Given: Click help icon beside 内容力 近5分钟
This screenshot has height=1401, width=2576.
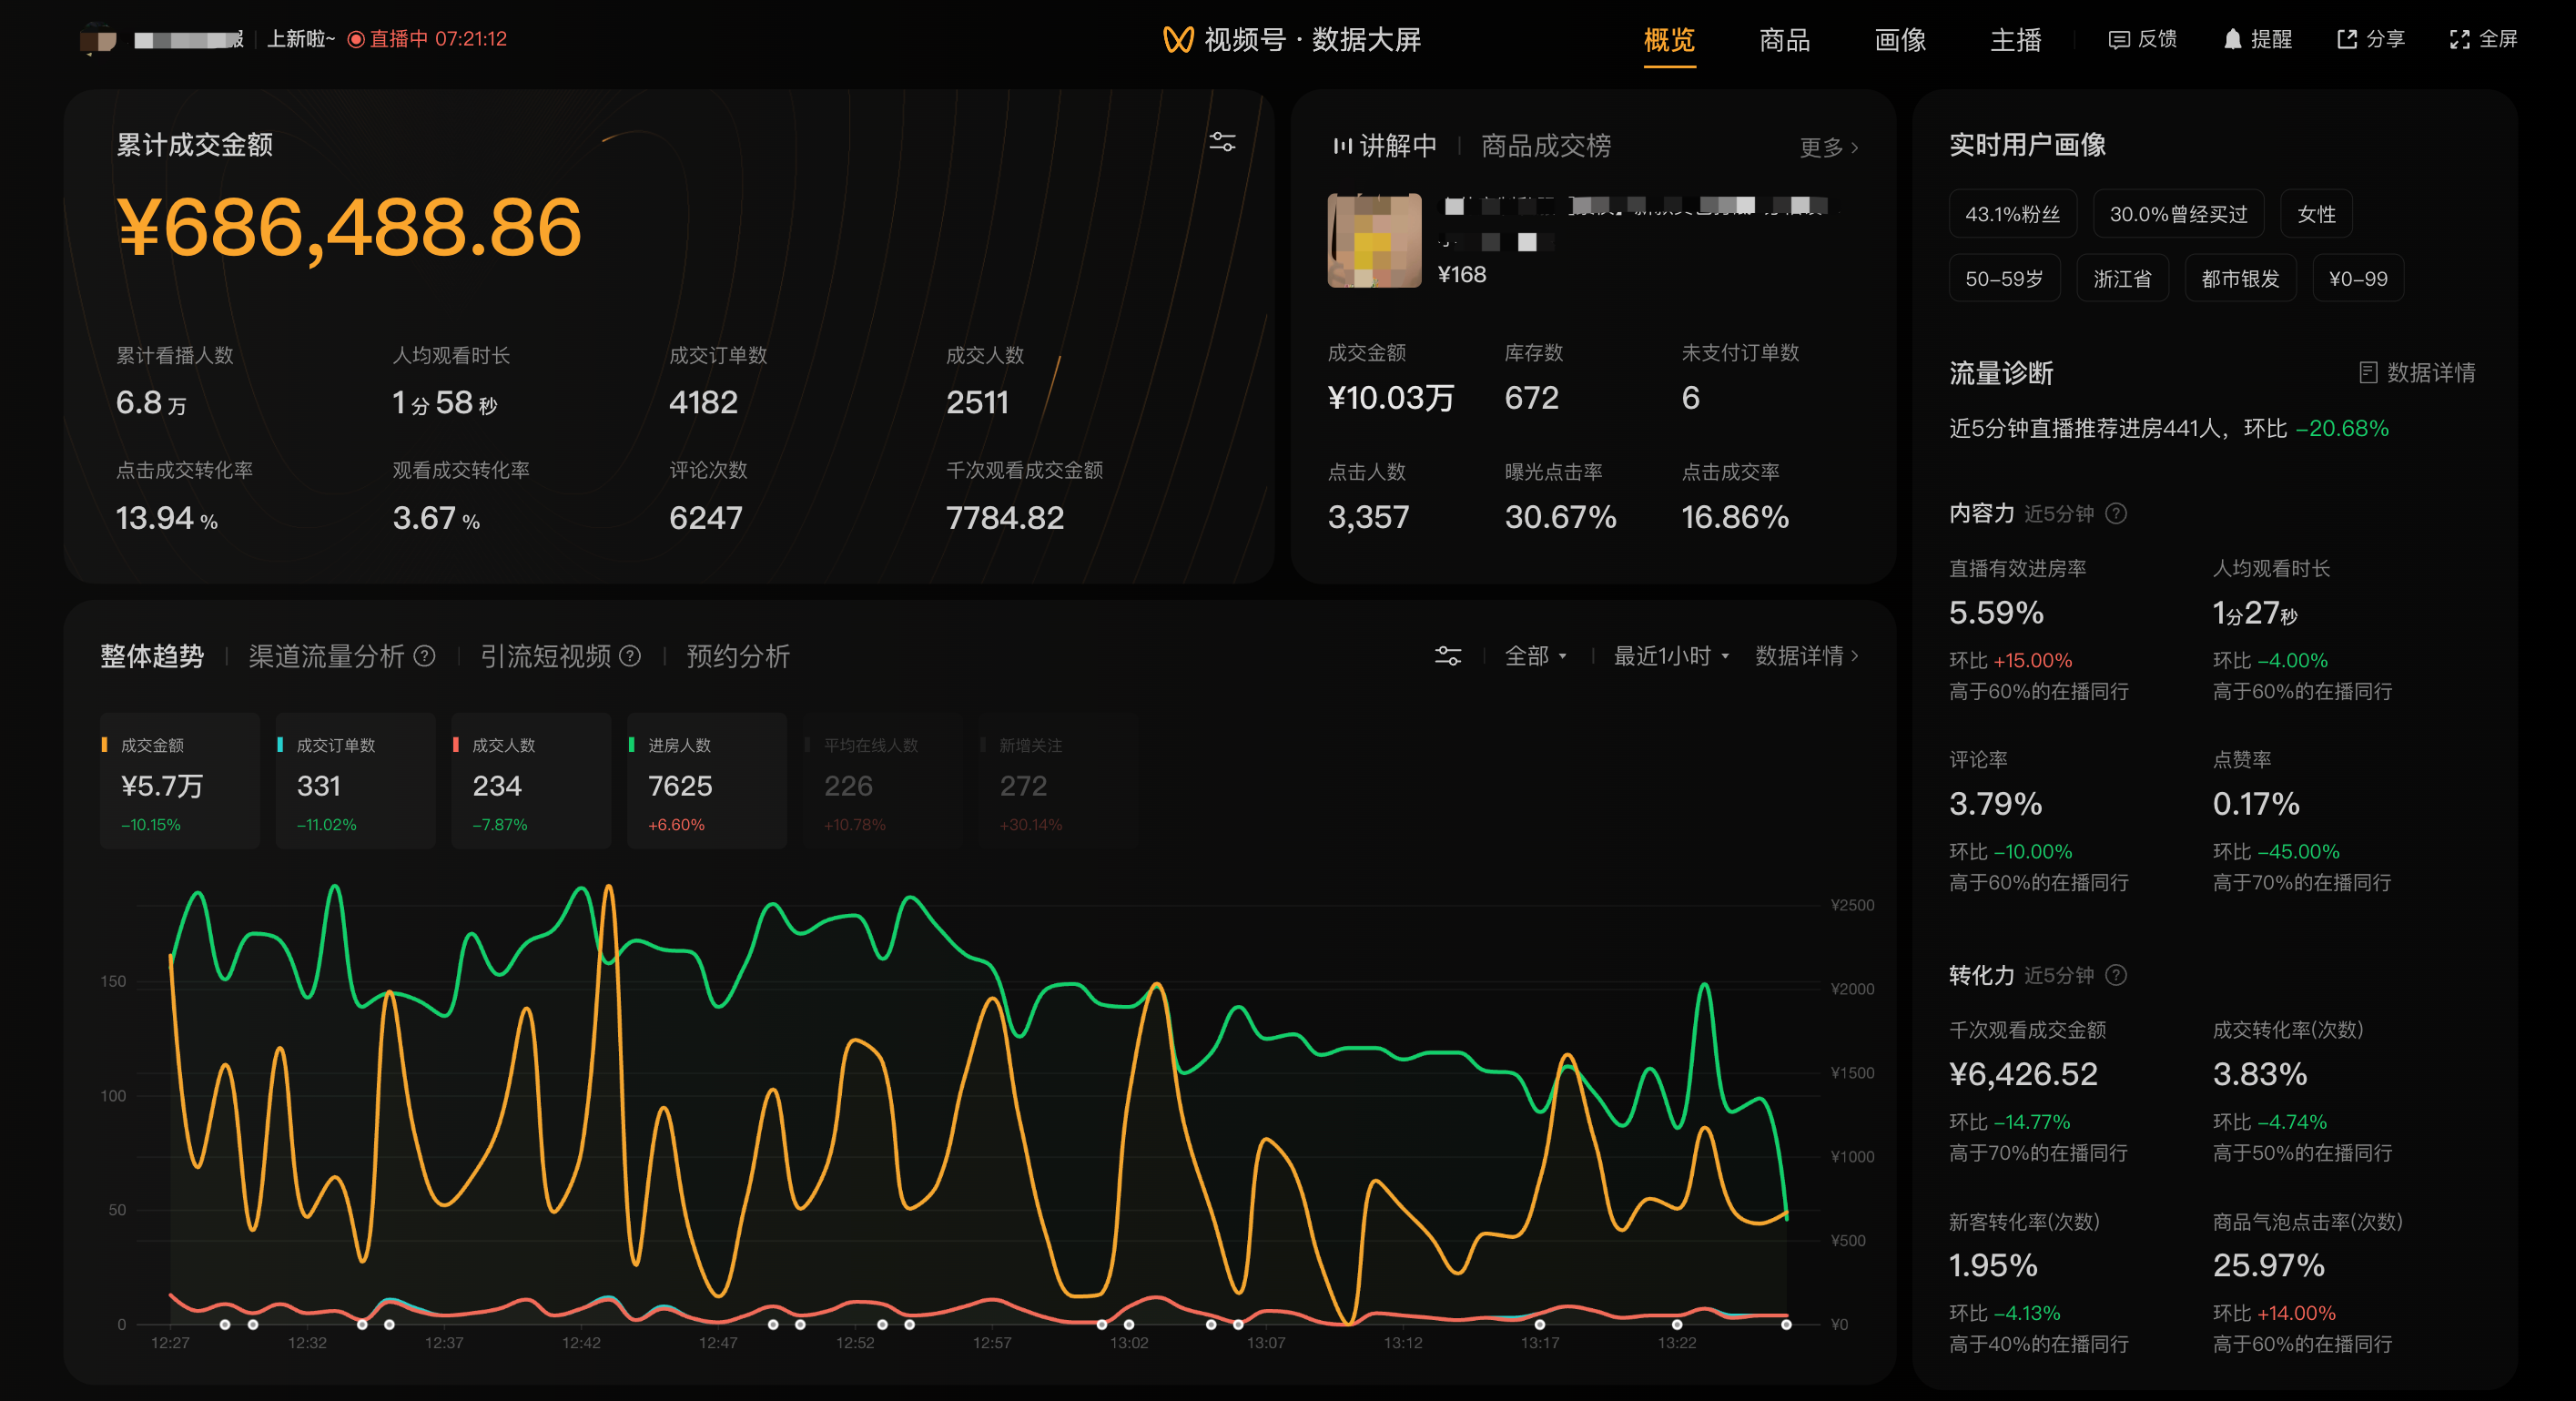Looking at the screenshot, I should 2116,514.
